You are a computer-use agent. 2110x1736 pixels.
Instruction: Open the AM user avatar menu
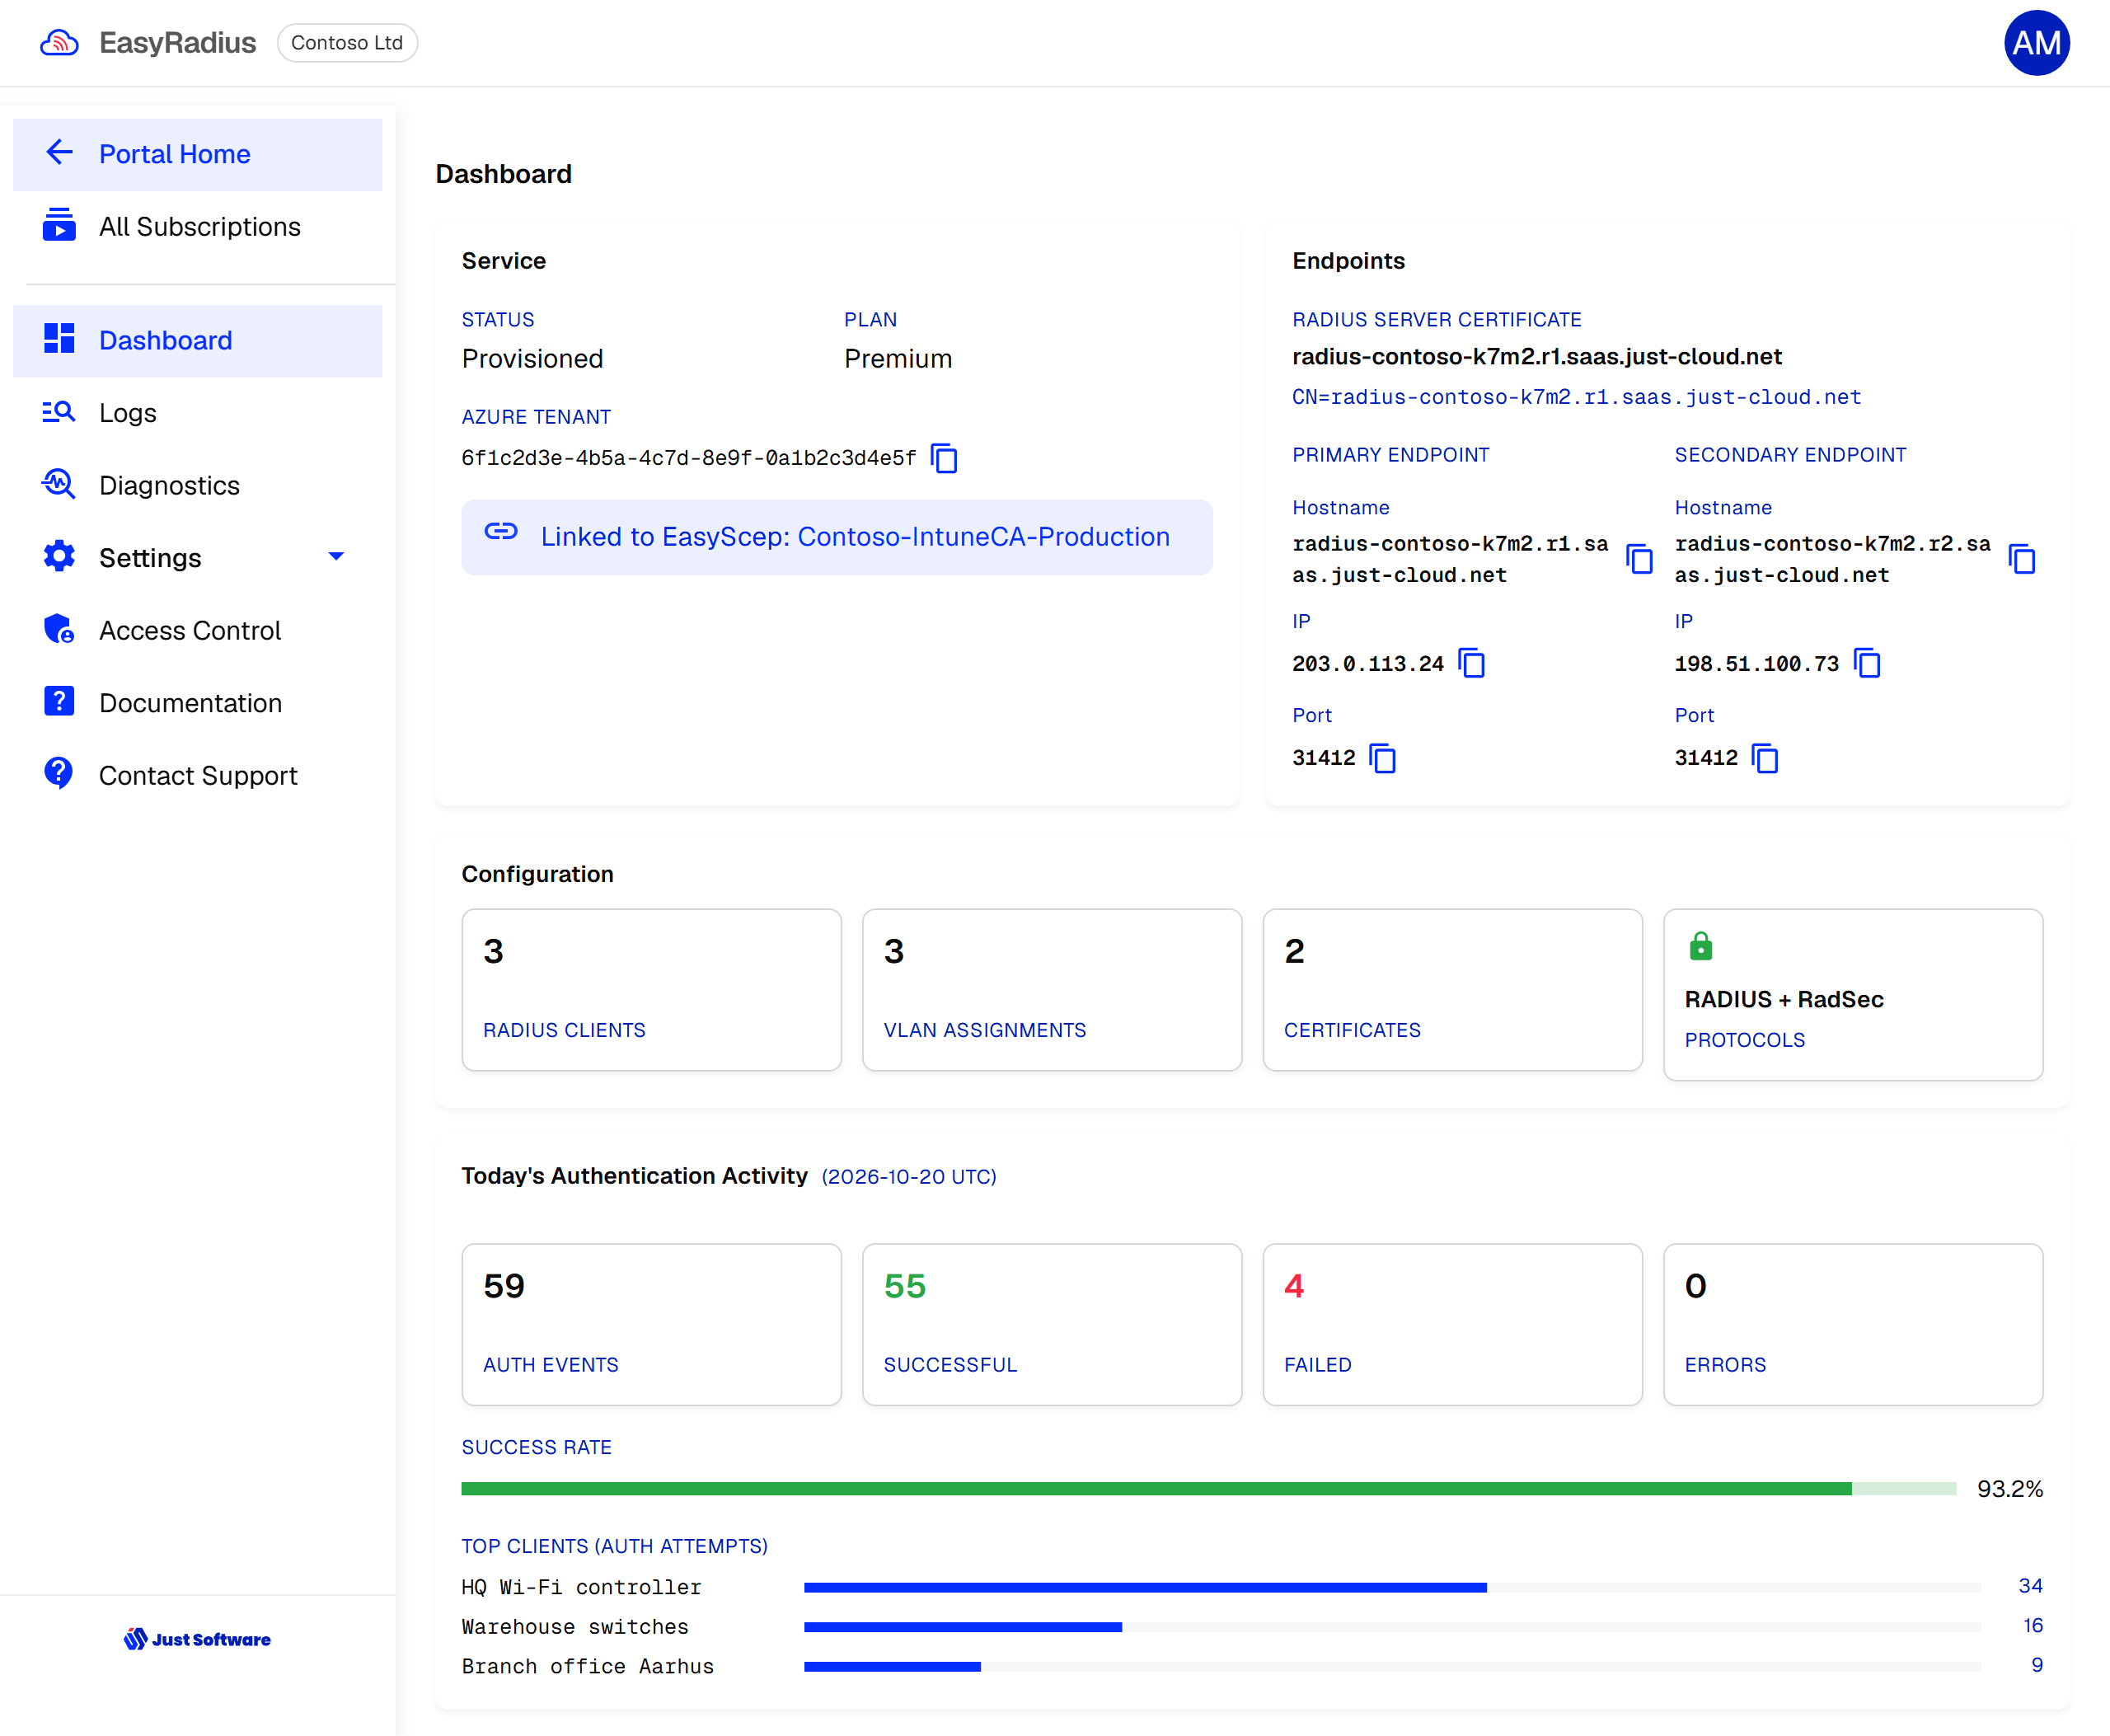point(2036,43)
